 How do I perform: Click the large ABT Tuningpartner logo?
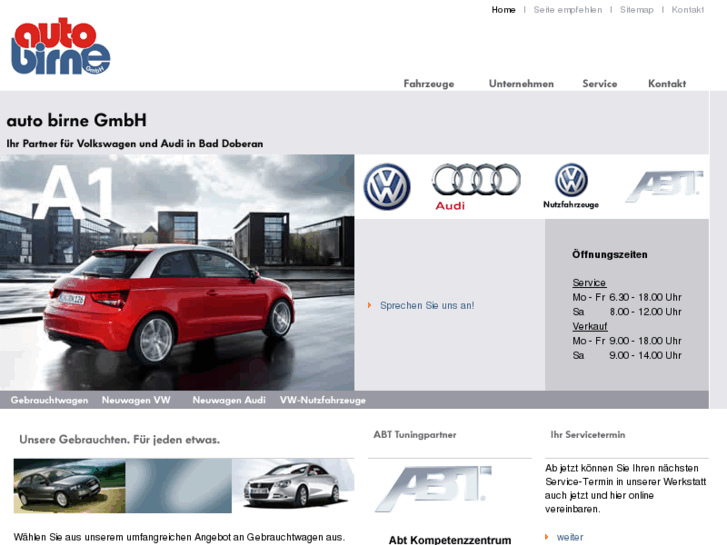click(x=433, y=489)
